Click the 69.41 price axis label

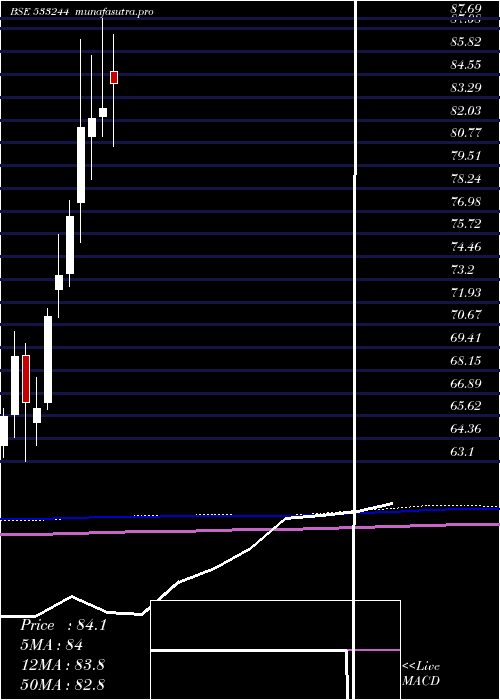[466, 338]
